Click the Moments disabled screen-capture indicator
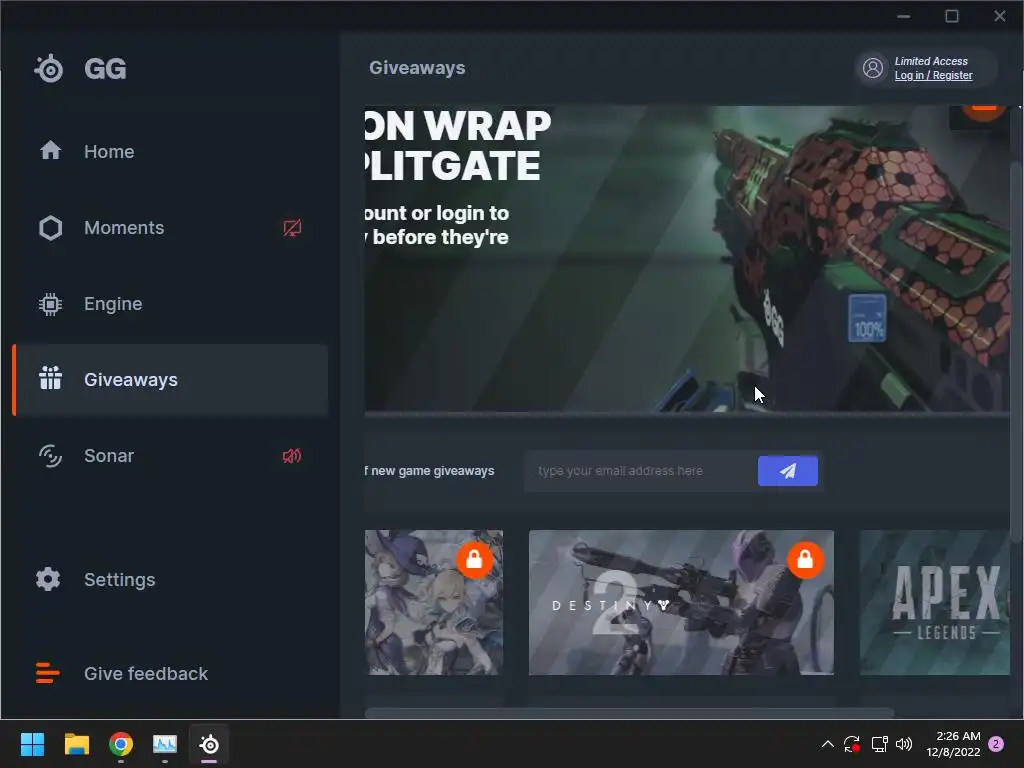The width and height of the screenshot is (1024, 768). pyautogui.click(x=292, y=228)
